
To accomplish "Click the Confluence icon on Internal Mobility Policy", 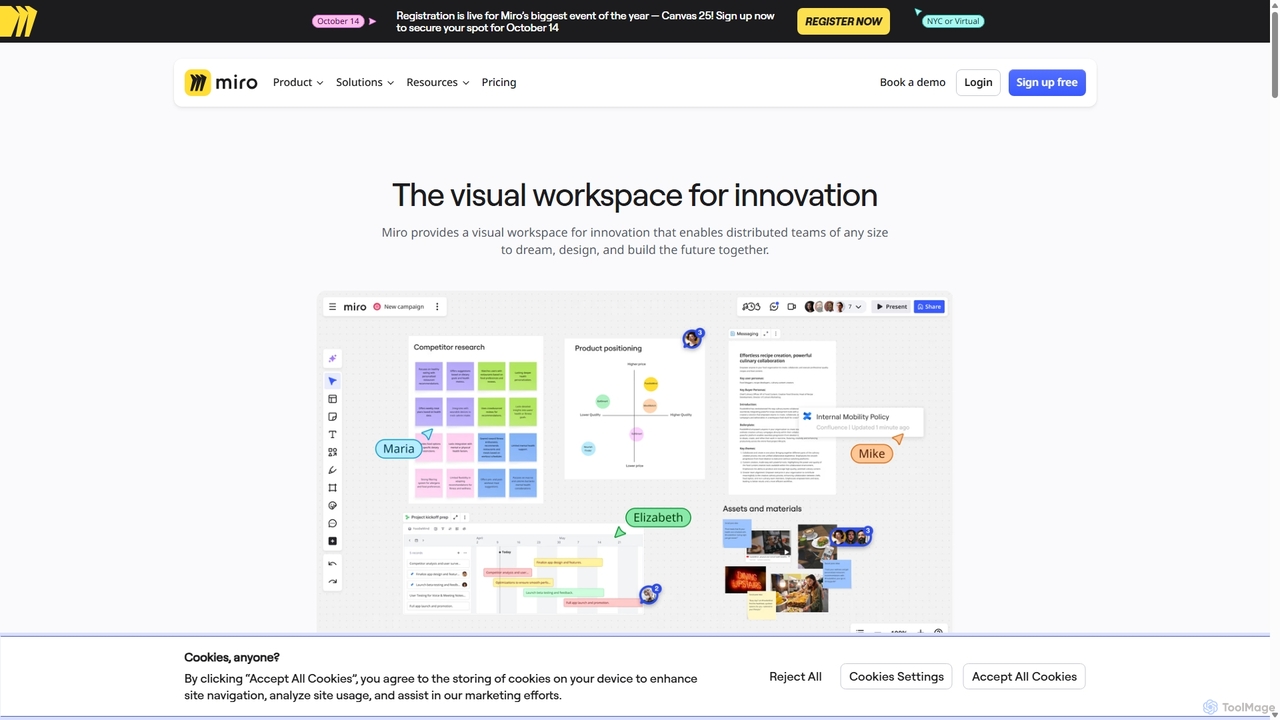I will pyautogui.click(x=808, y=417).
